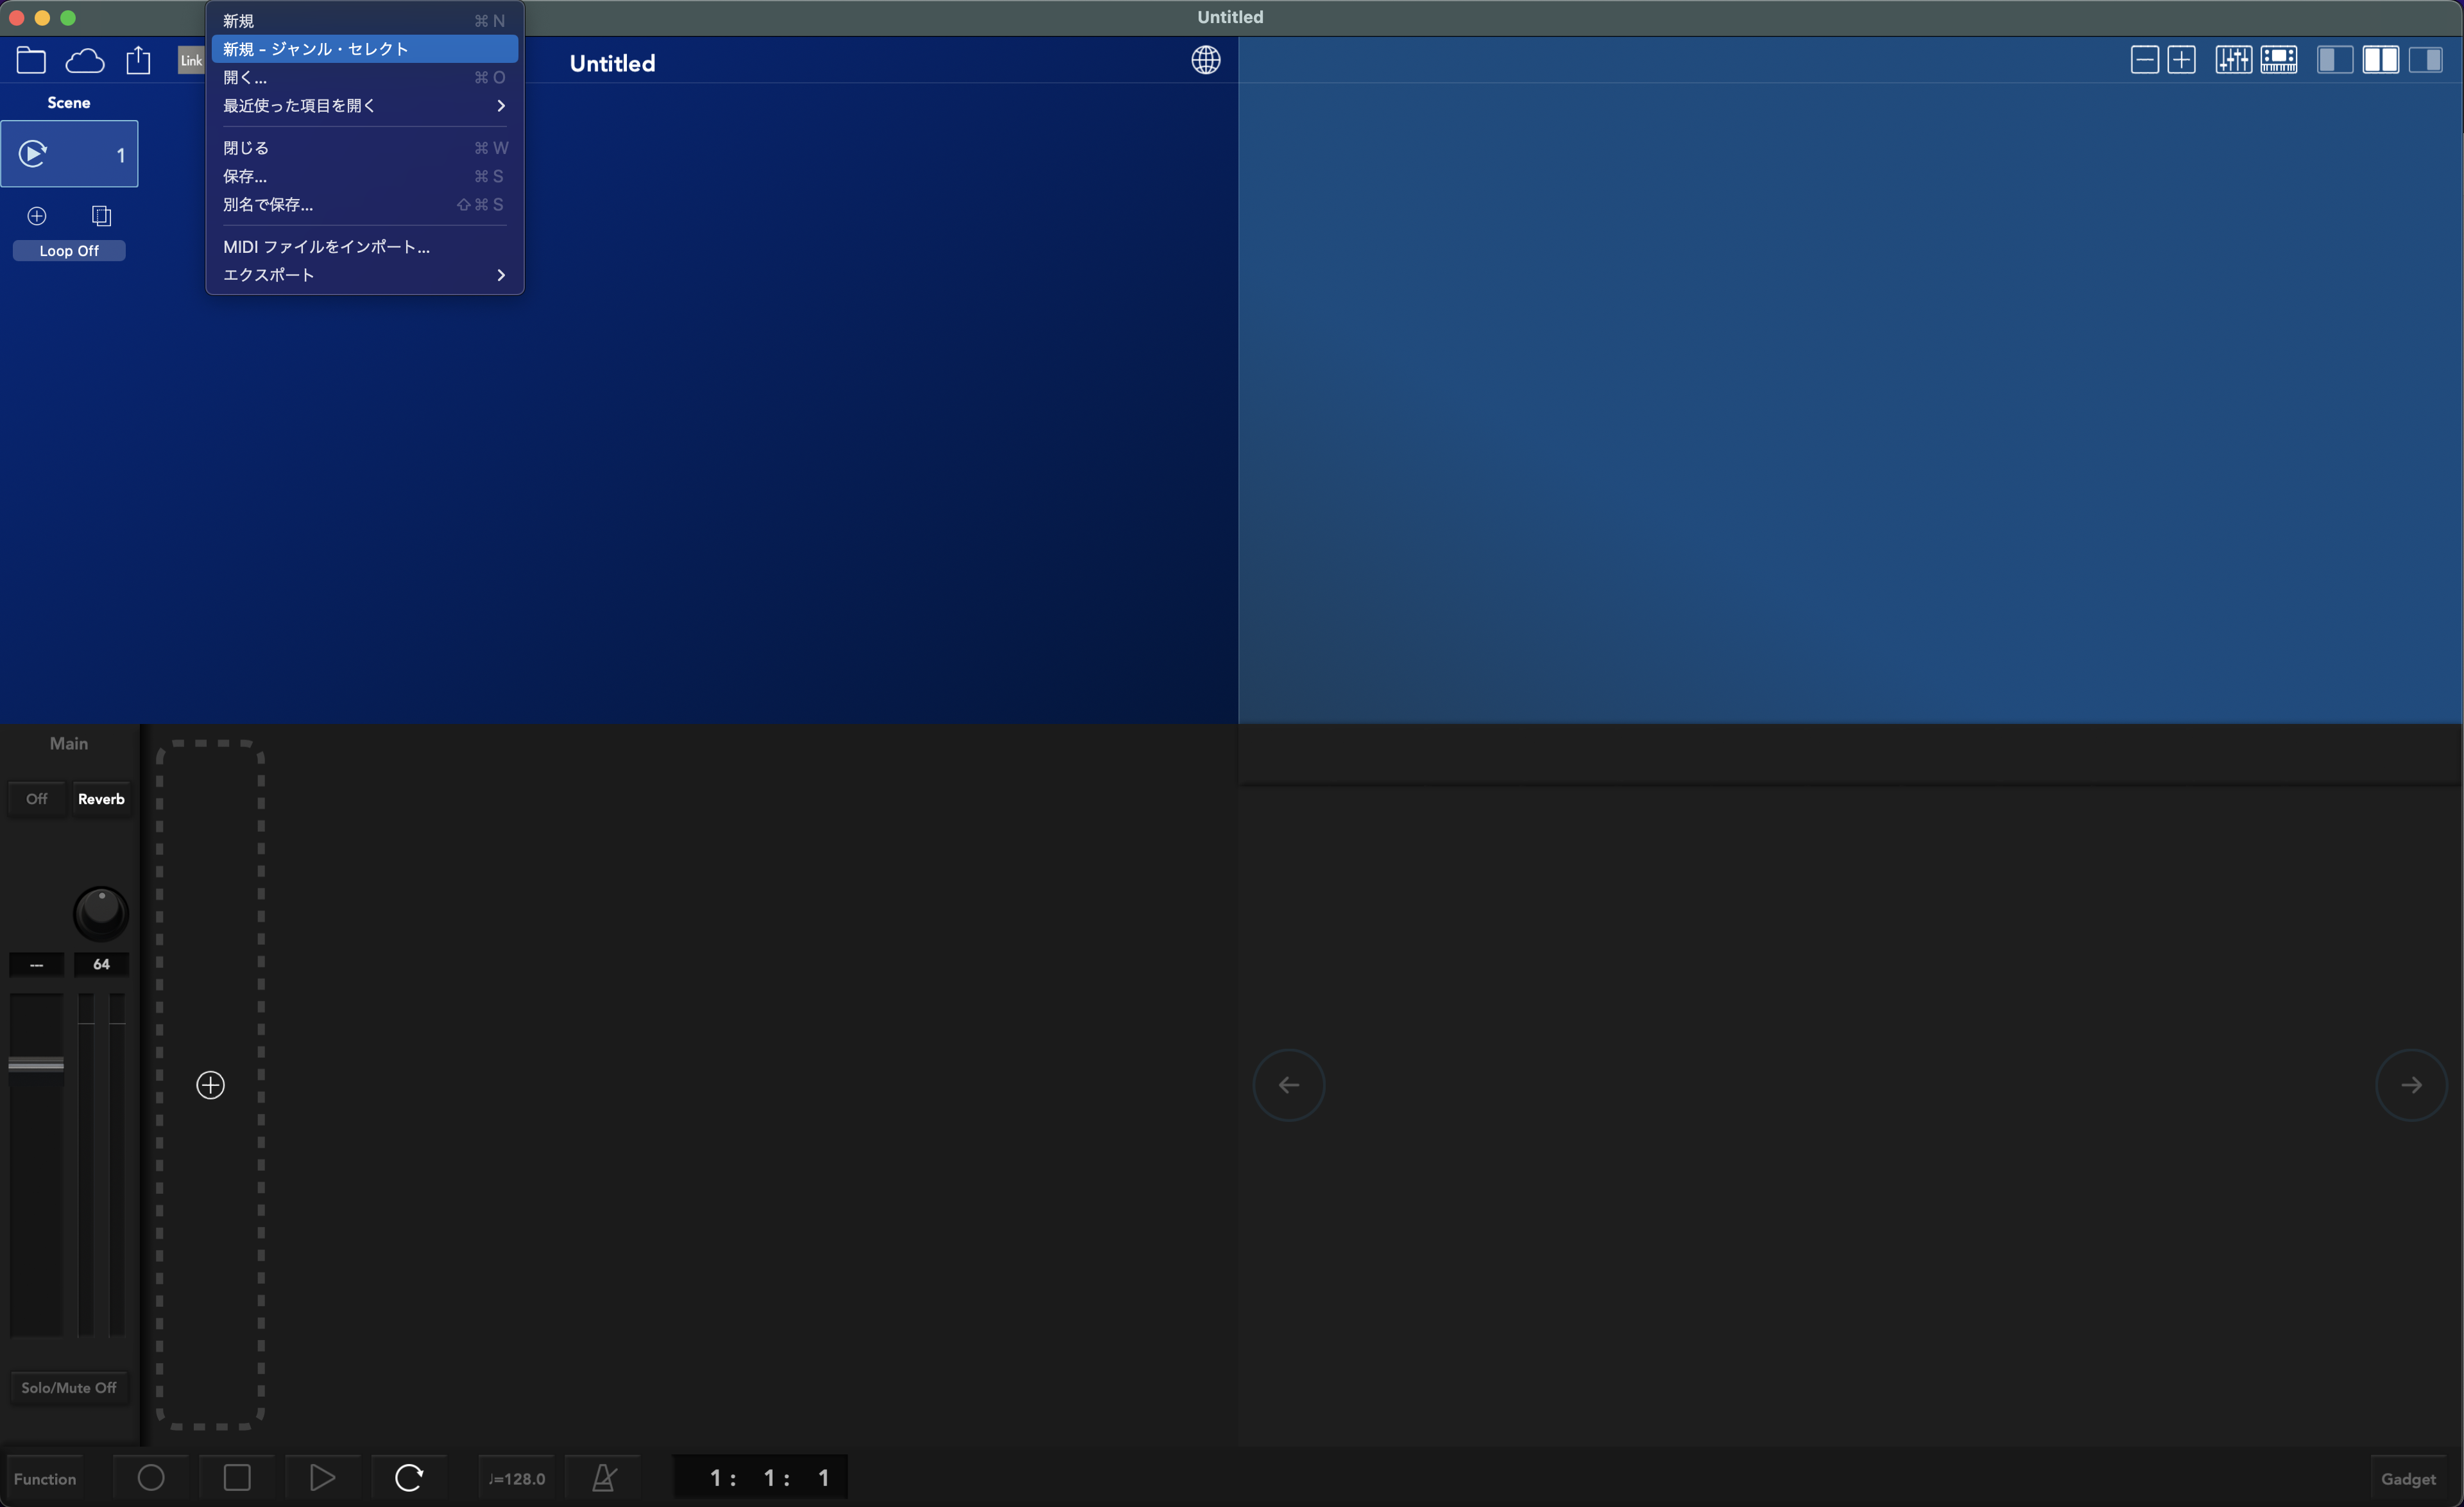2464x1507 pixels.
Task: Choose 新規 menu item
Action: [x=364, y=21]
